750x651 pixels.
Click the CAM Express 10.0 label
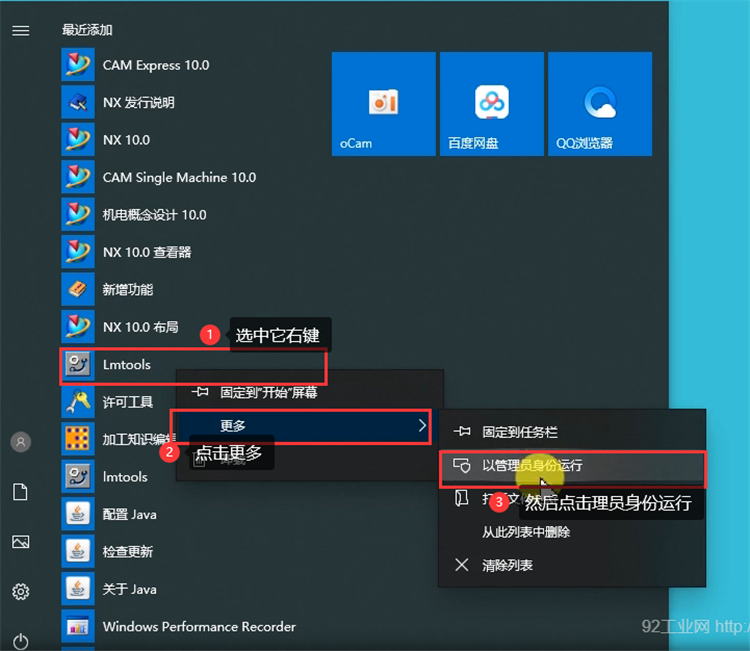click(x=156, y=65)
